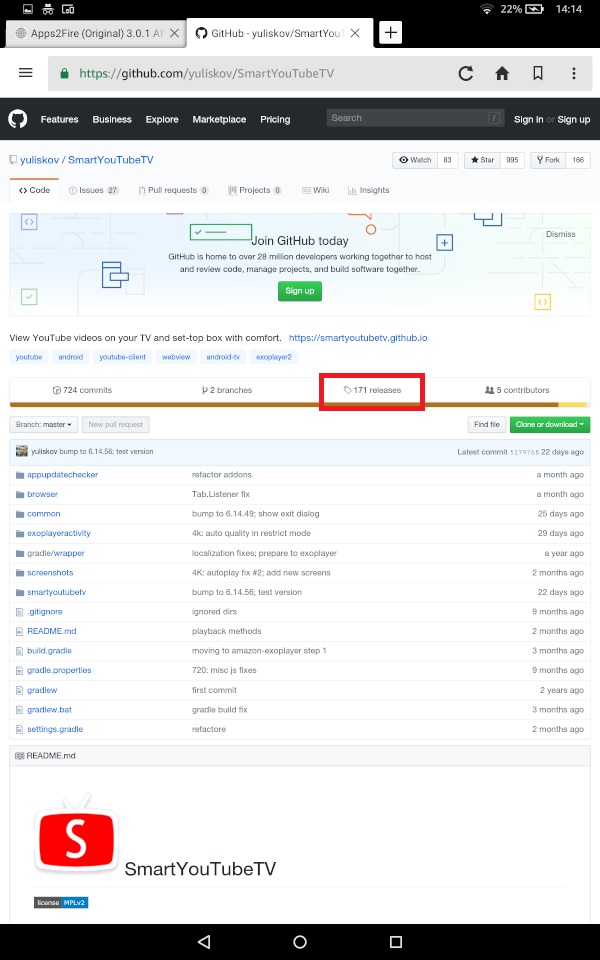The image size is (600, 960).
Task: View the 2 branches link
Action: point(227,390)
